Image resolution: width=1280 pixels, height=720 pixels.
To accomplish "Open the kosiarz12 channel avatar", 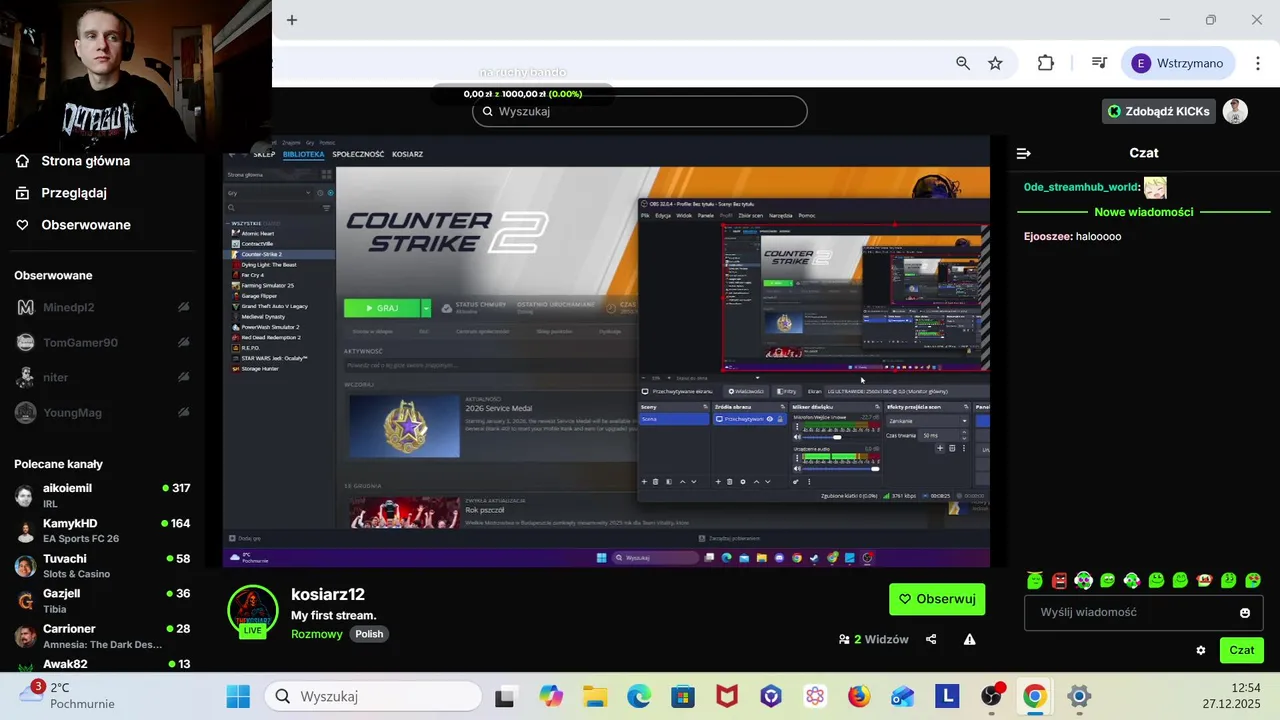I will pos(253,611).
